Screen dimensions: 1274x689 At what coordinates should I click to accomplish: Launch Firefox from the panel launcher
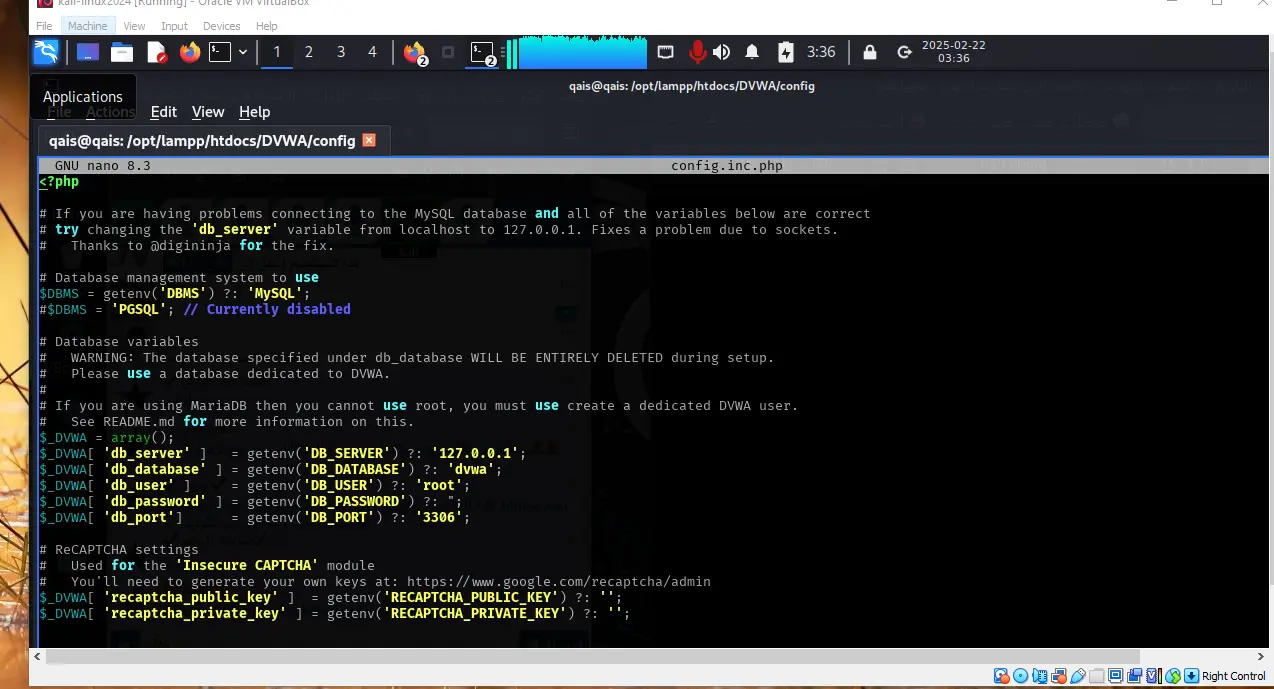pos(190,52)
